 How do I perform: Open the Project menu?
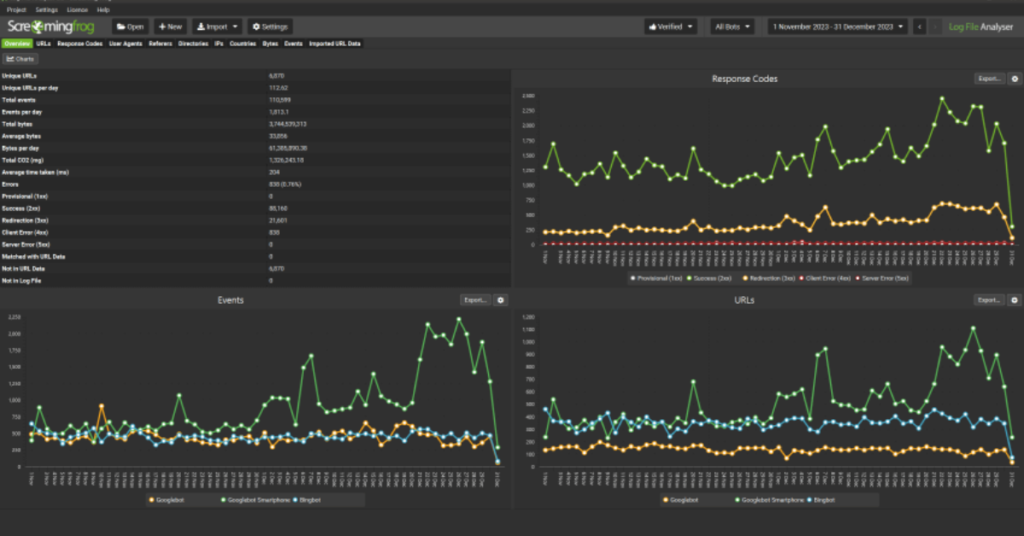pyautogui.click(x=16, y=10)
